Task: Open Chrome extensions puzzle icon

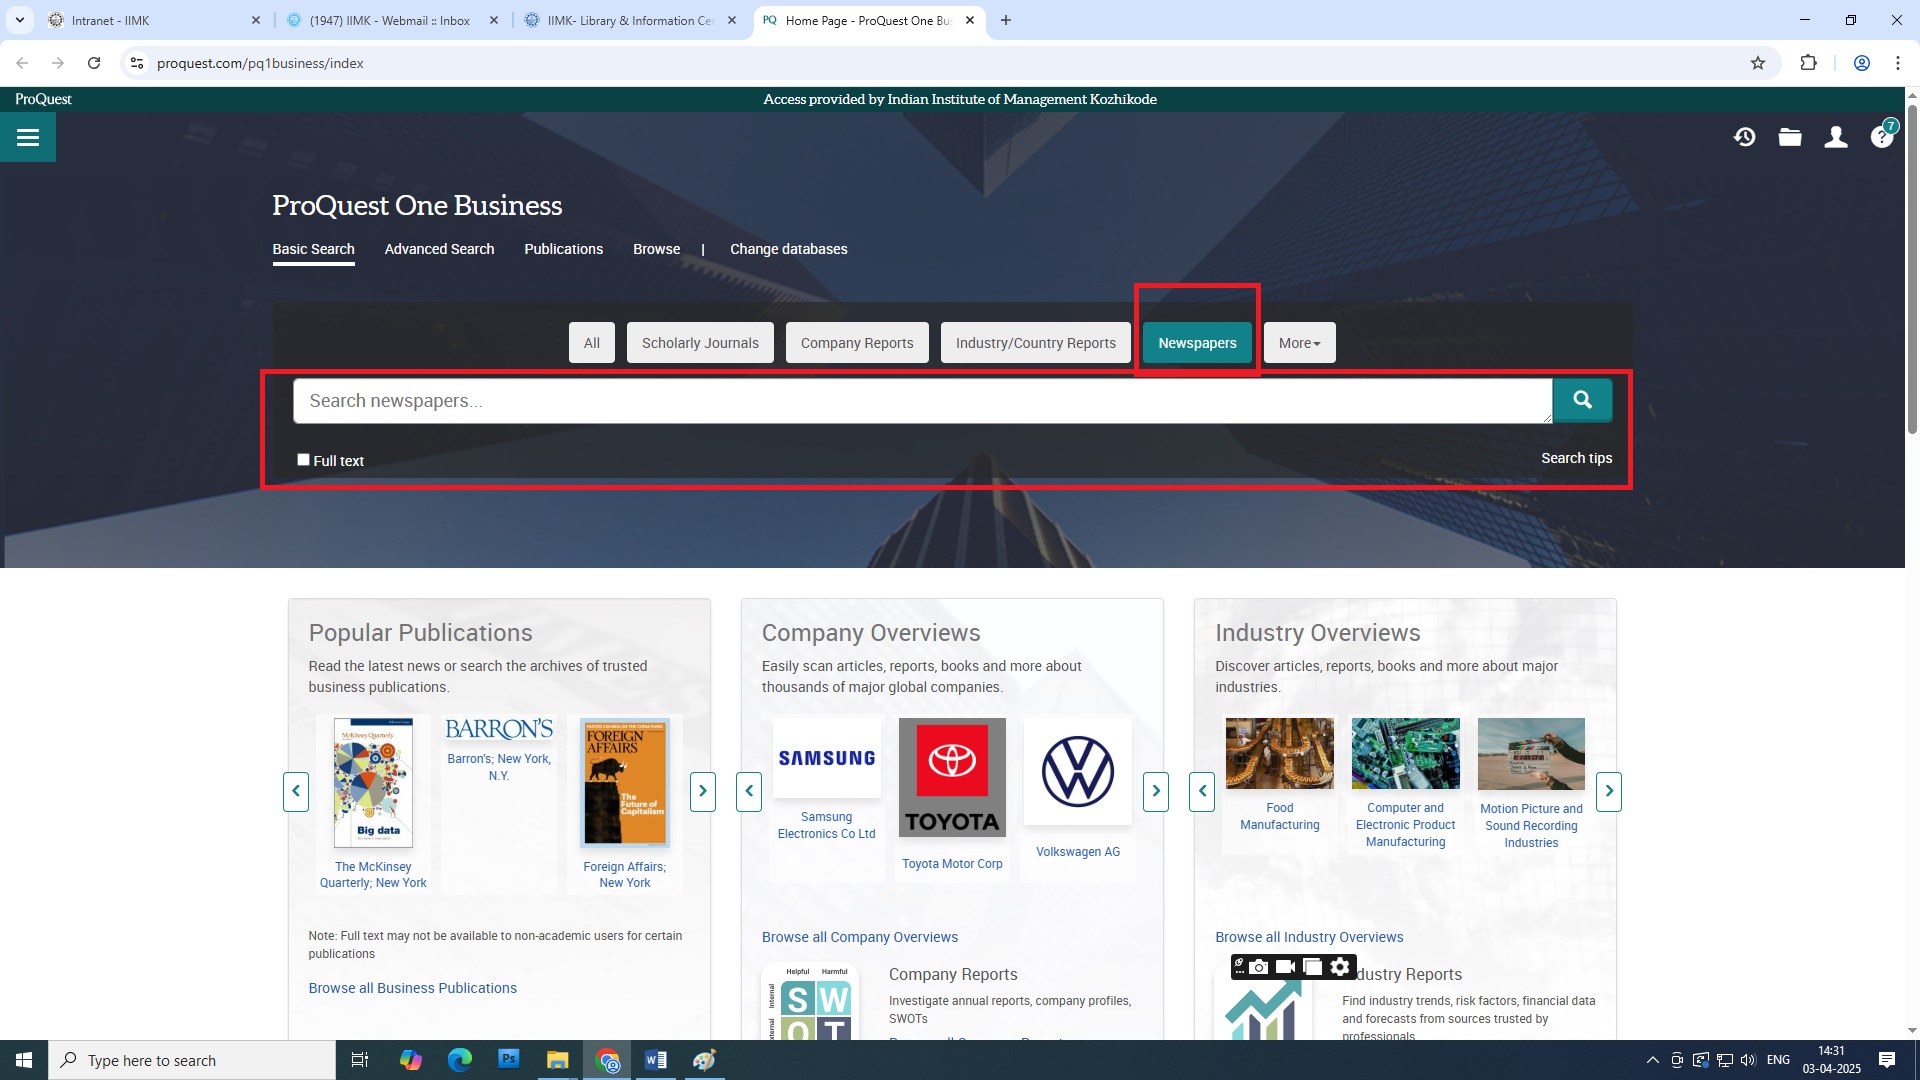Action: [x=1808, y=63]
